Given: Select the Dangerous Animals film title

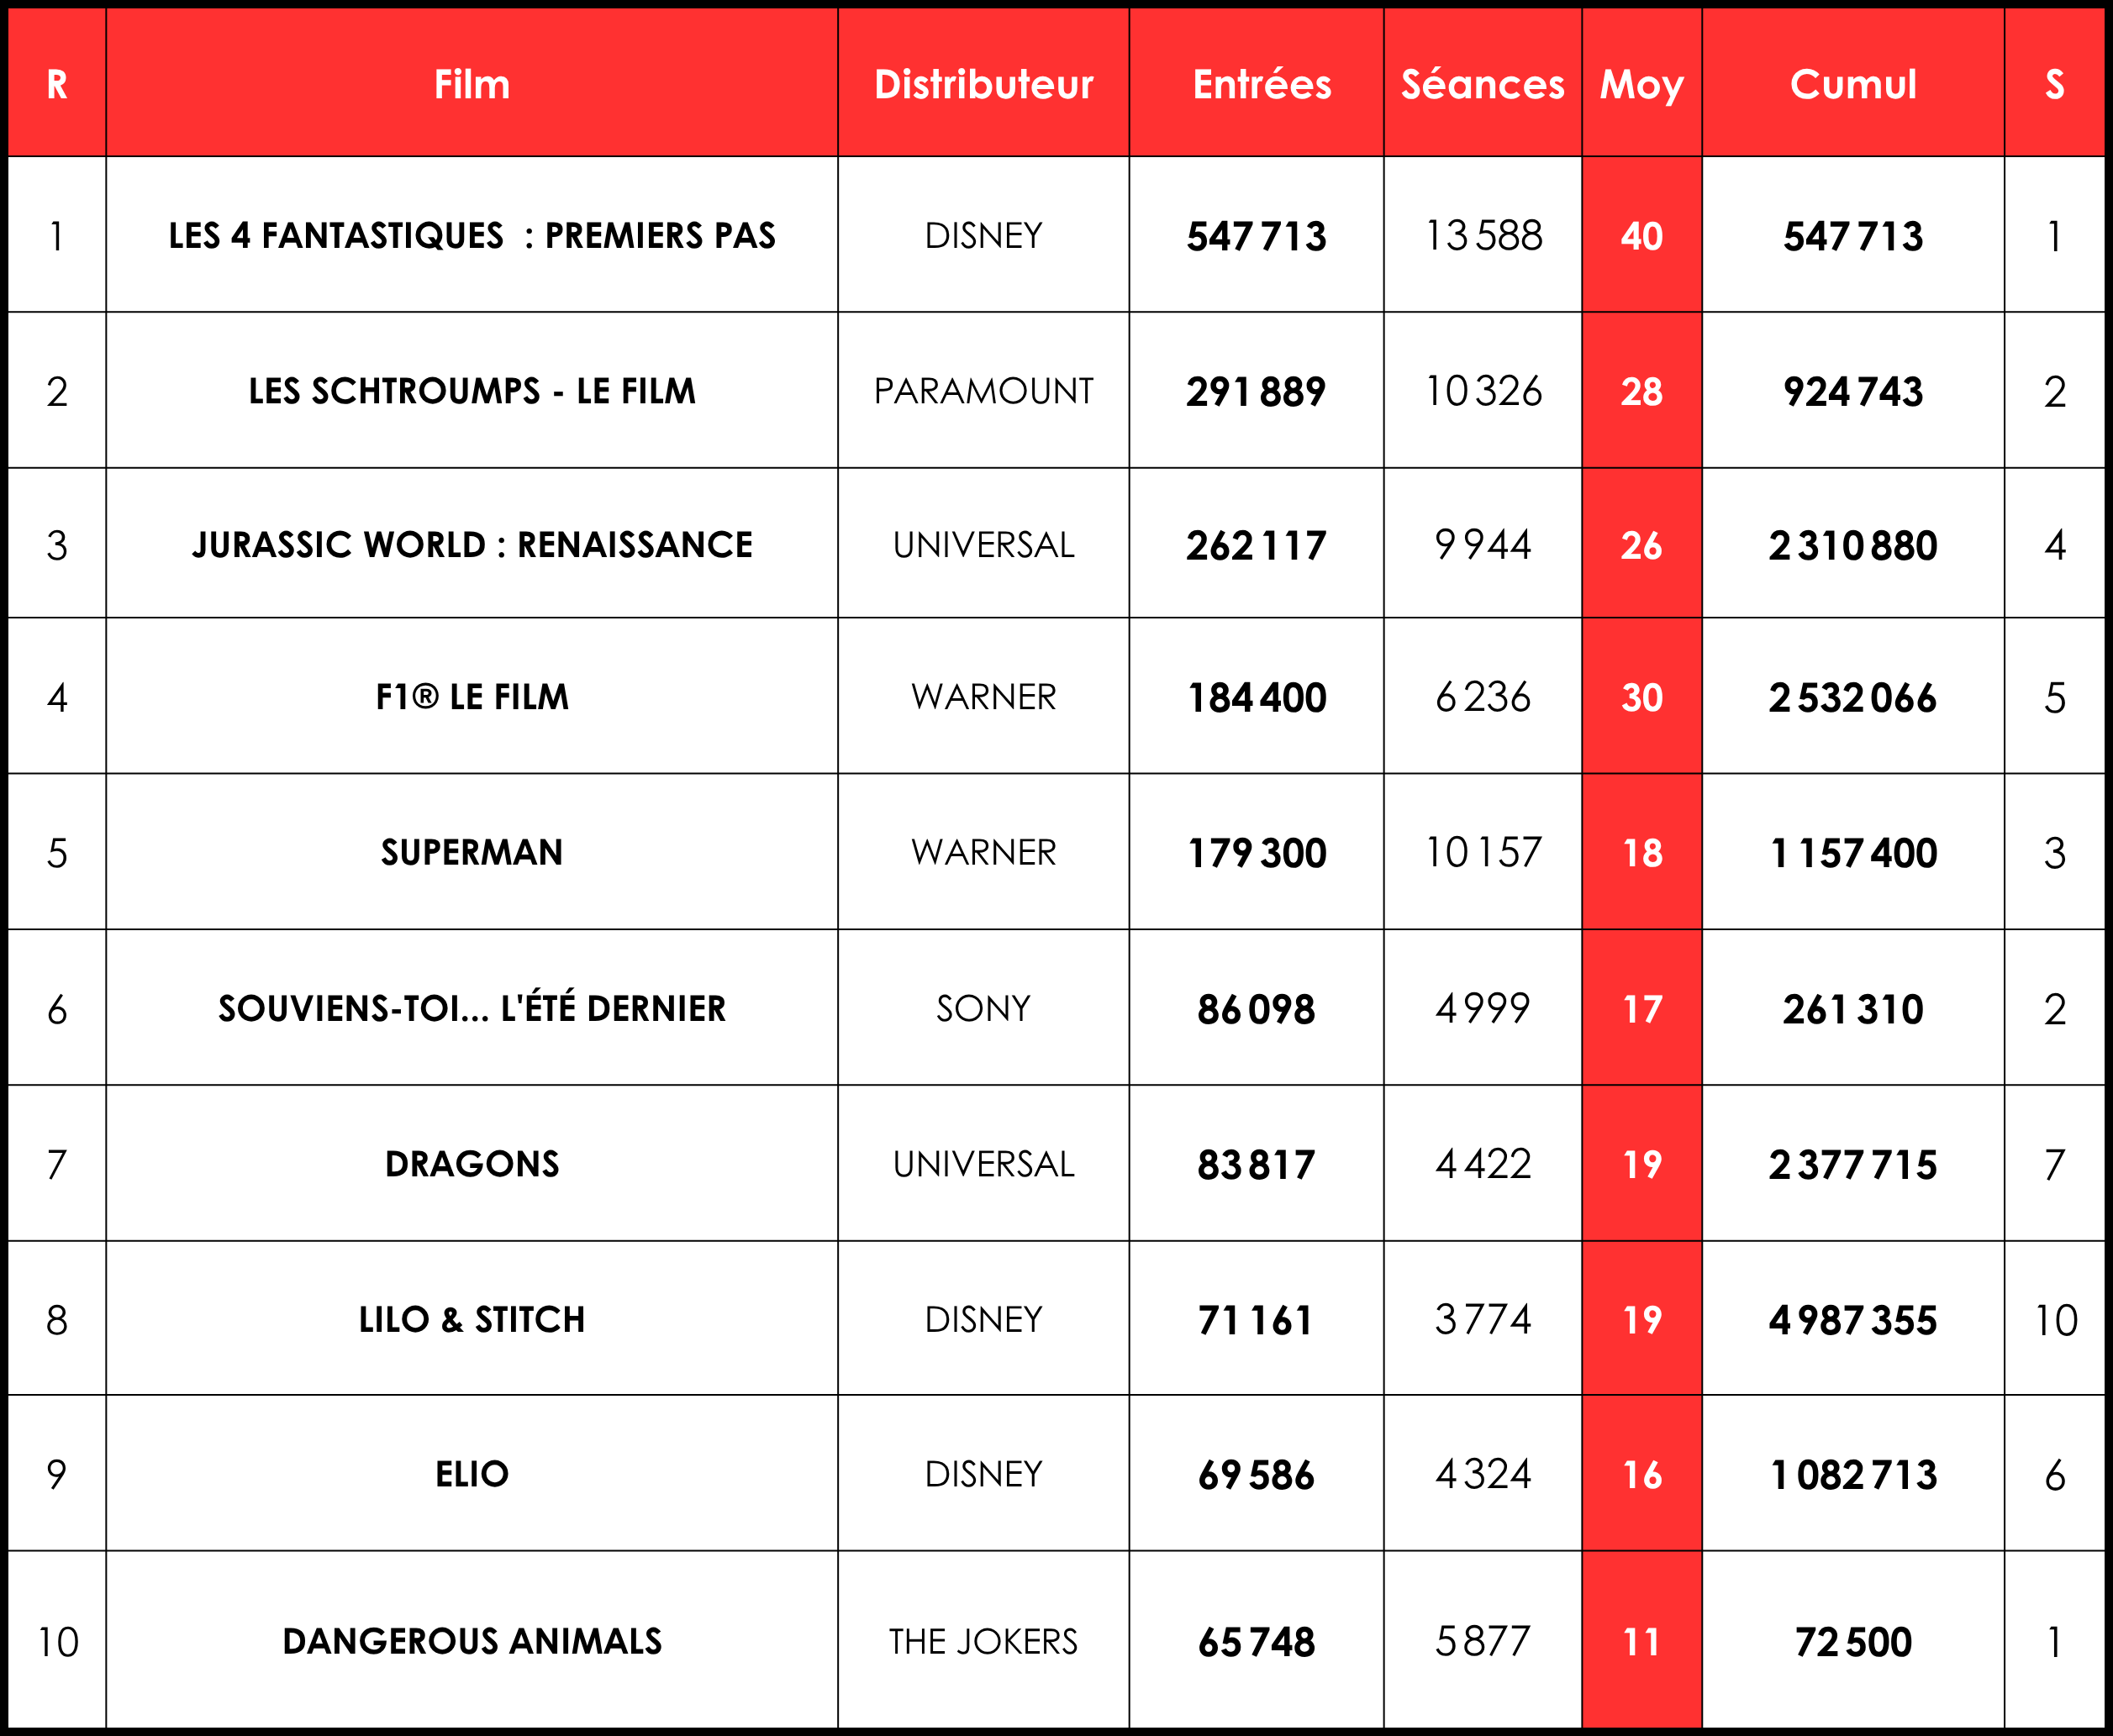Looking at the screenshot, I should 471,1642.
